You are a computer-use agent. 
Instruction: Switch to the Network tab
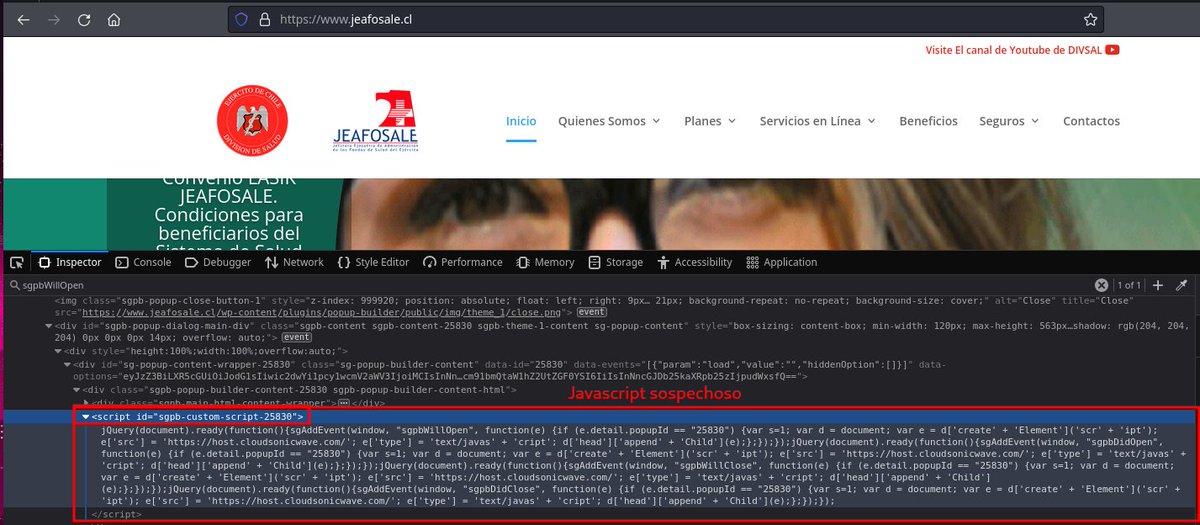(x=294, y=262)
